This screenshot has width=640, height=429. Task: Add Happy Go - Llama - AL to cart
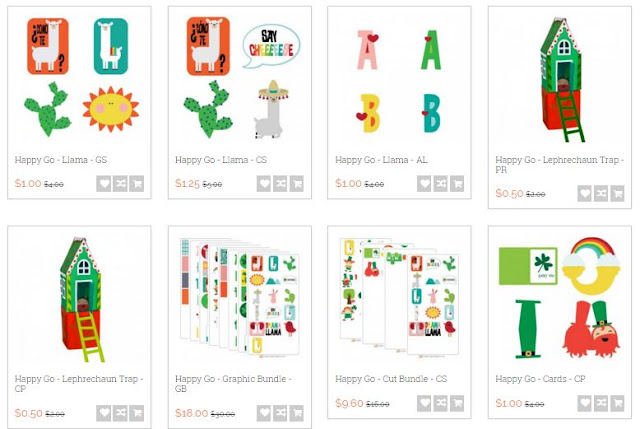click(x=457, y=184)
